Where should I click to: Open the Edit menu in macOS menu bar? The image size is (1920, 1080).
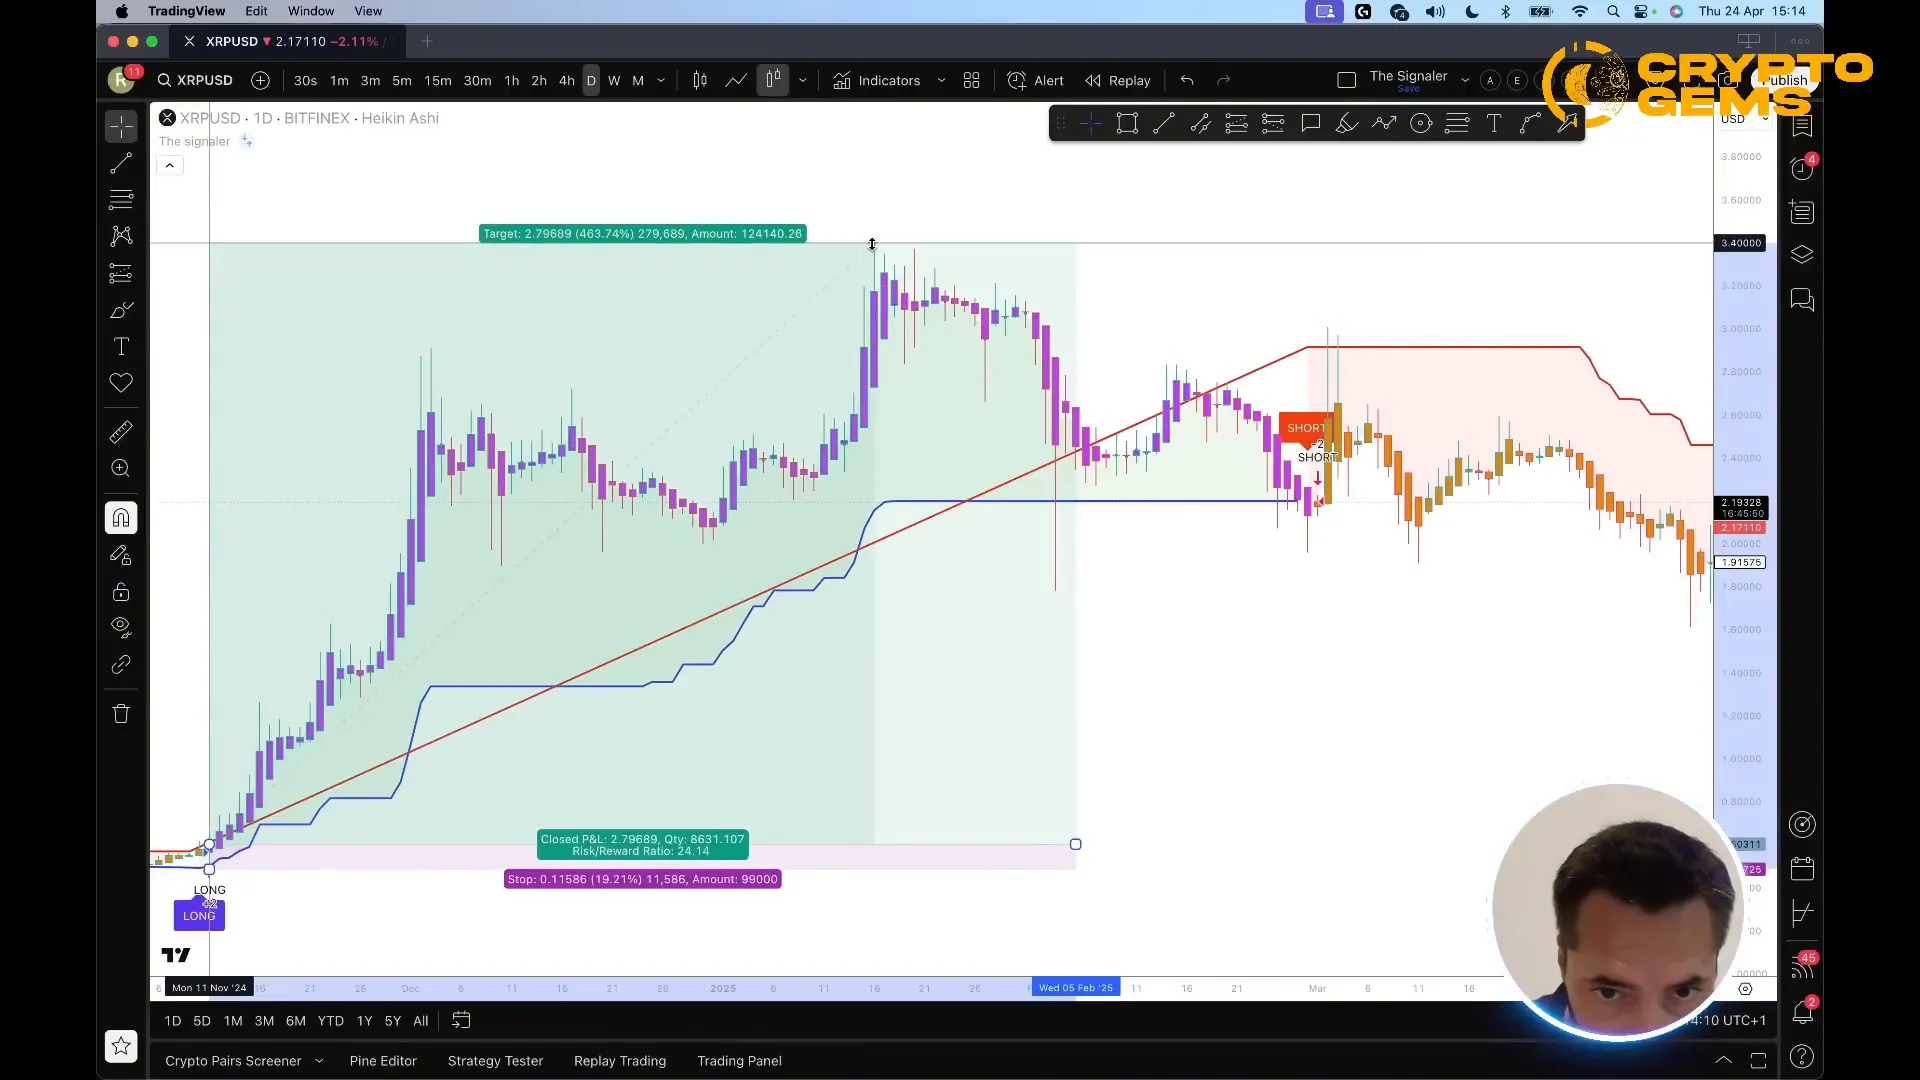point(256,11)
